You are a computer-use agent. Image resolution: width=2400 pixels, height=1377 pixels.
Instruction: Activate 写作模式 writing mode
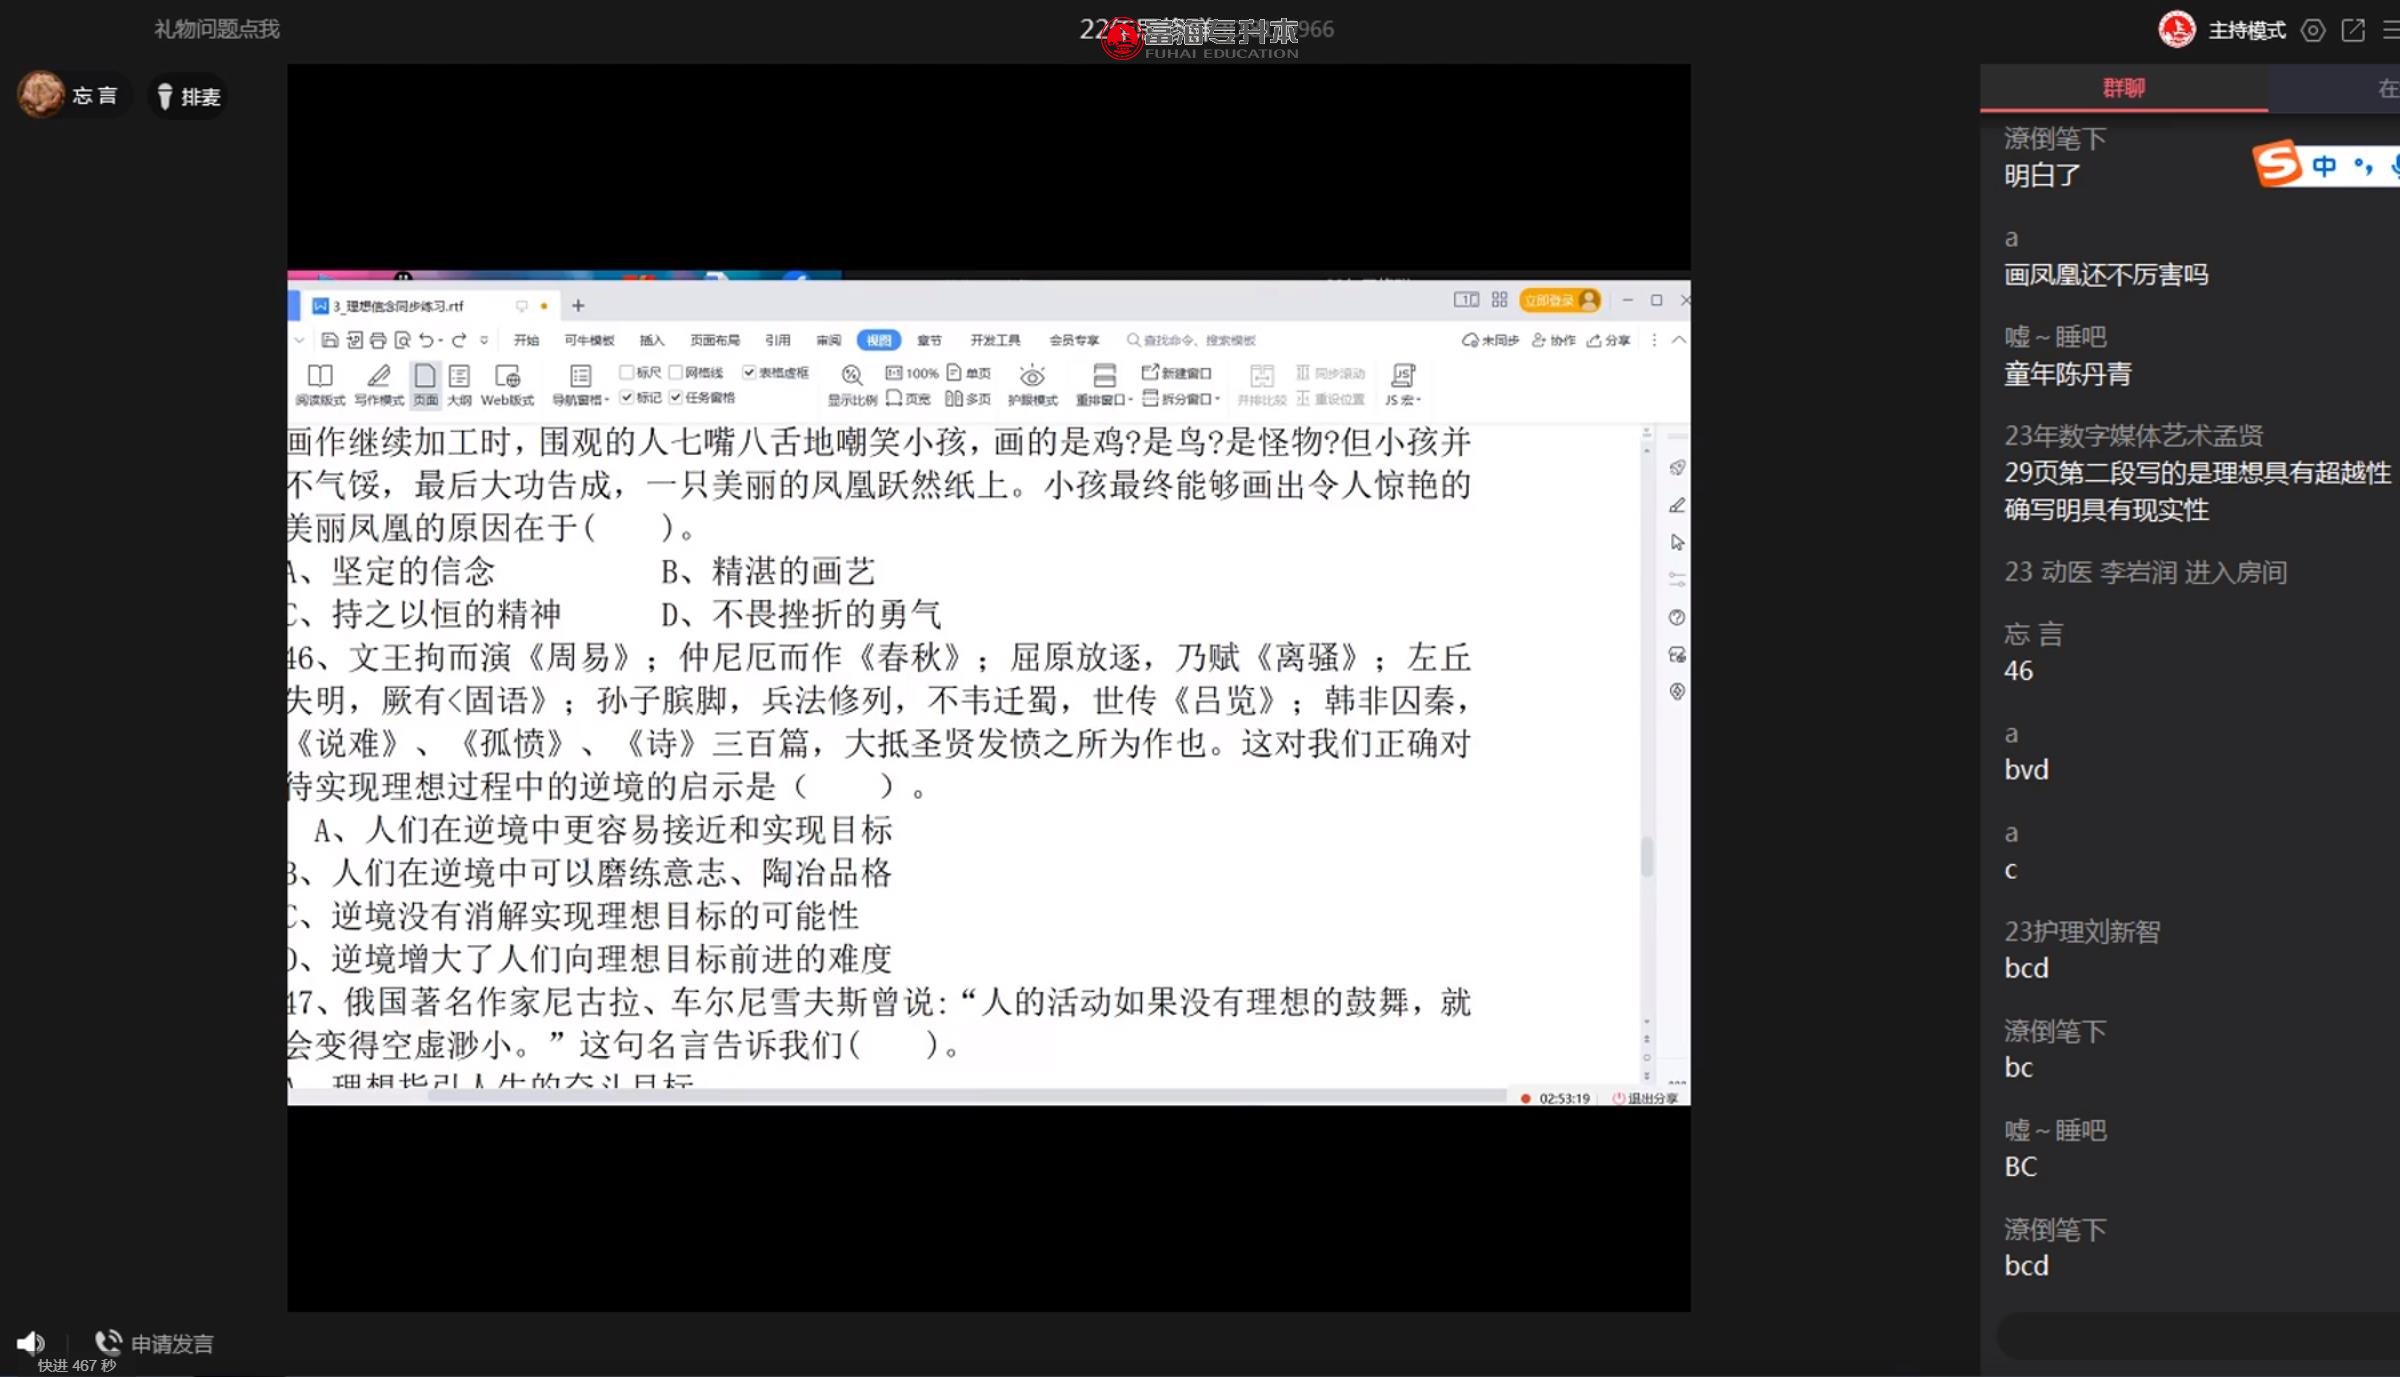pos(379,385)
